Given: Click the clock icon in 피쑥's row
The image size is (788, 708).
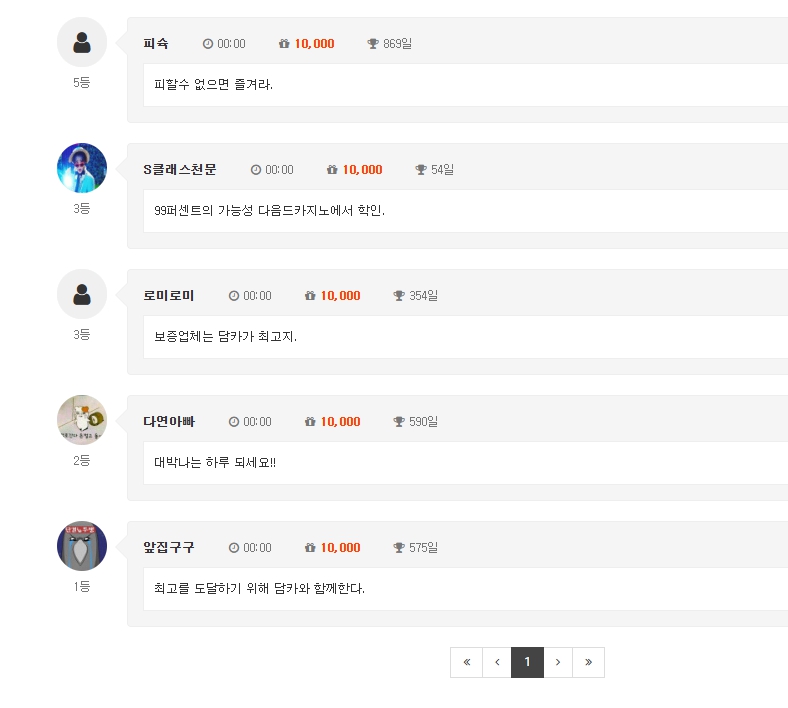Looking at the screenshot, I should pyautogui.click(x=208, y=44).
